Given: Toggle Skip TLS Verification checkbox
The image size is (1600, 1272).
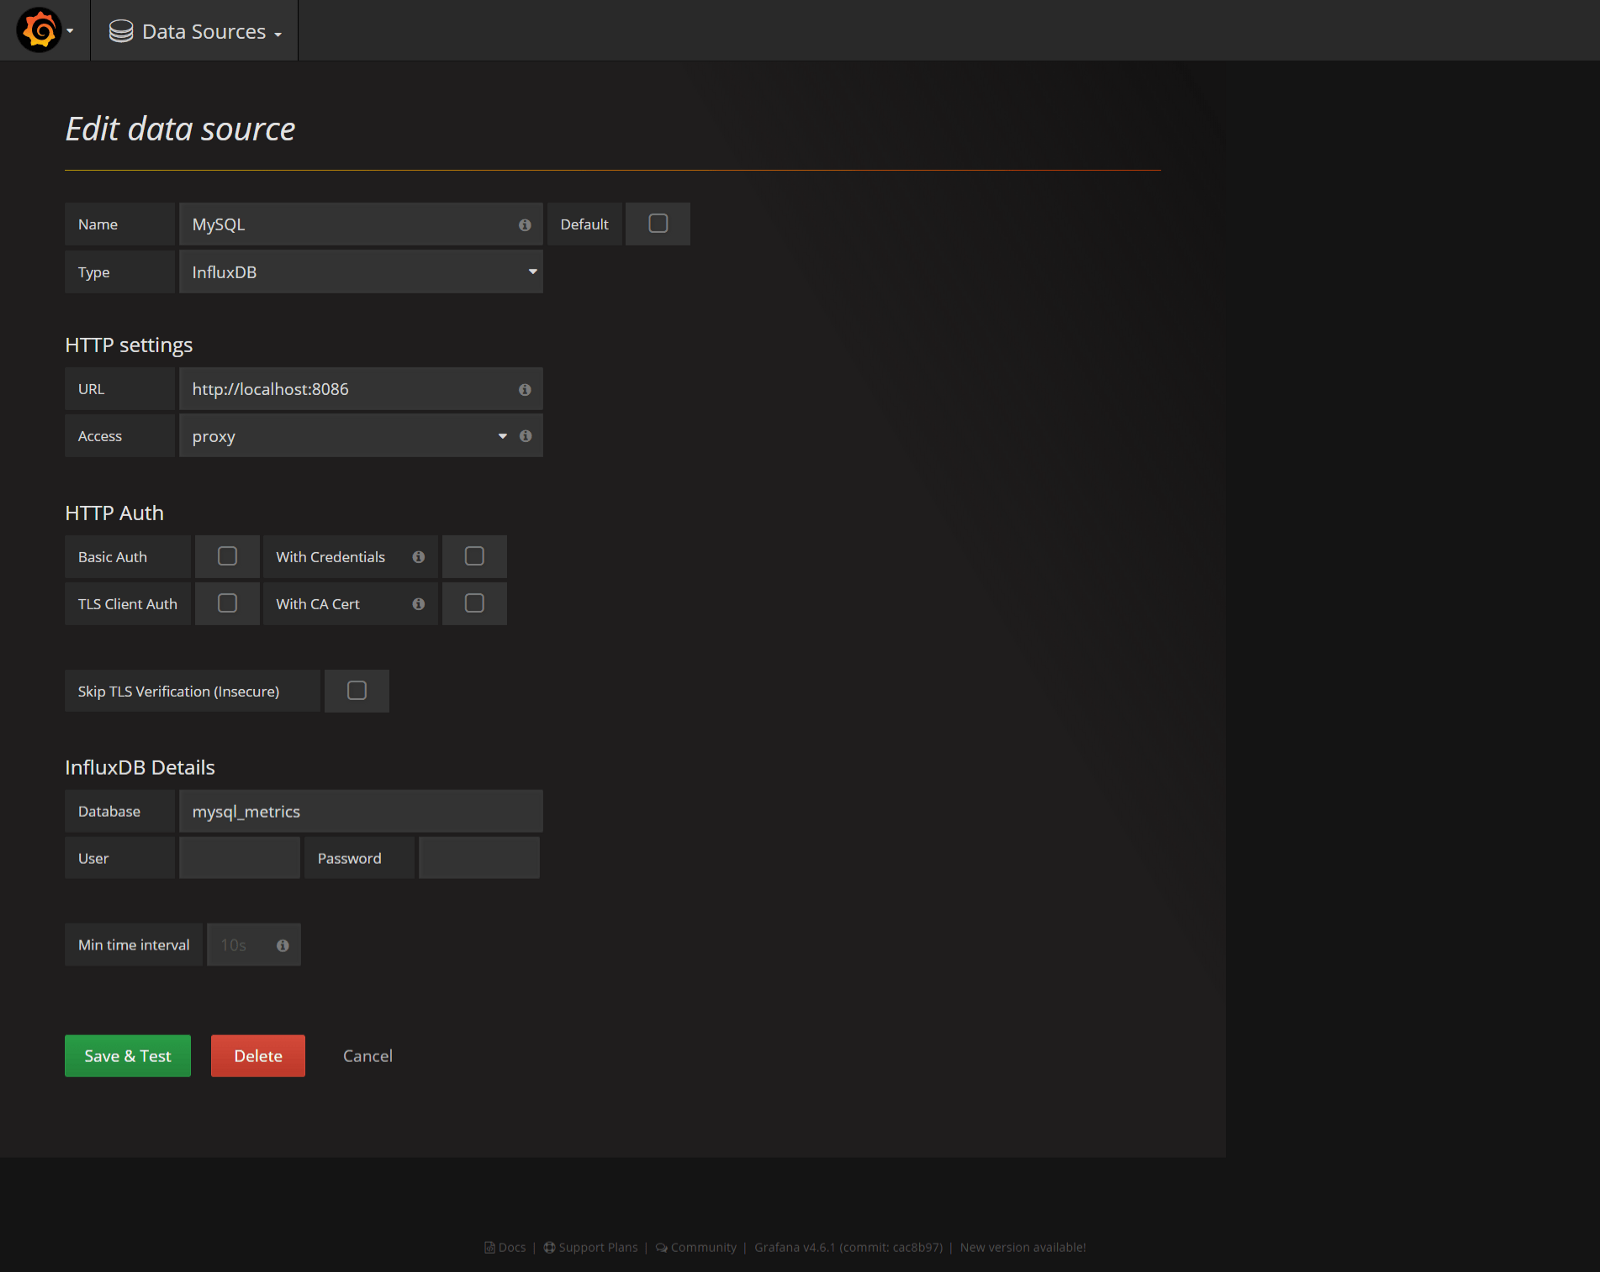Looking at the screenshot, I should (x=357, y=691).
